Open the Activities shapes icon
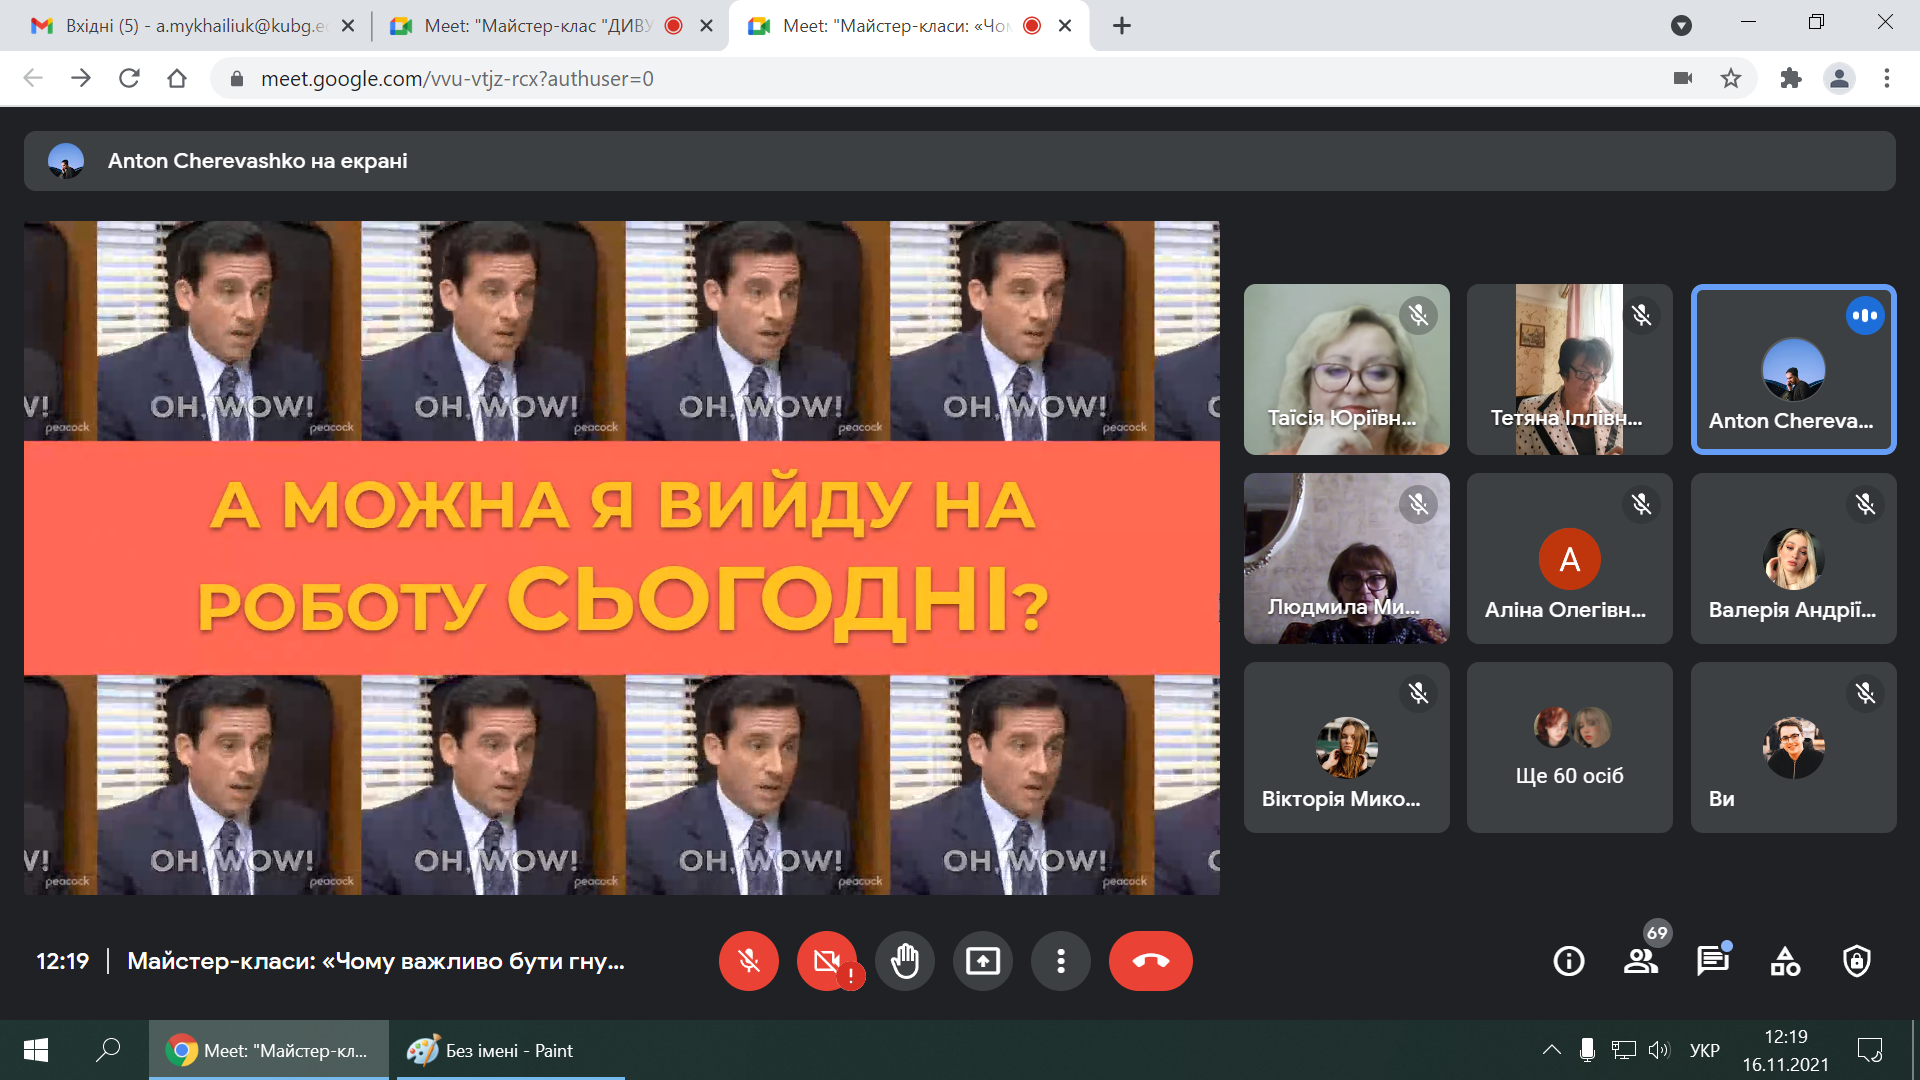Viewport: 1920px width, 1080px height. click(1785, 961)
